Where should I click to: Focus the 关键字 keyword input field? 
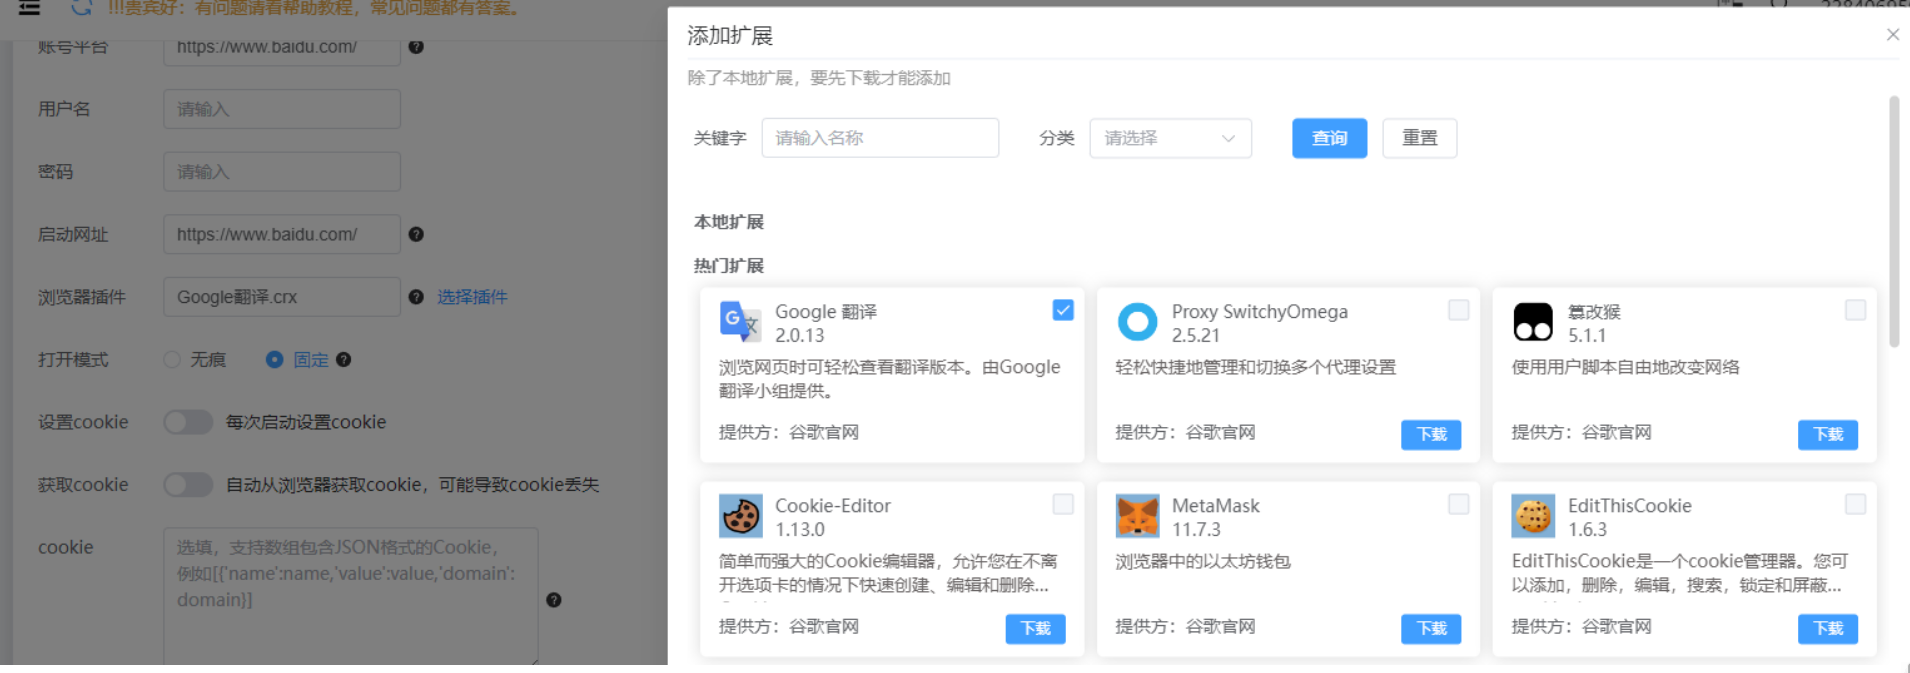[880, 138]
